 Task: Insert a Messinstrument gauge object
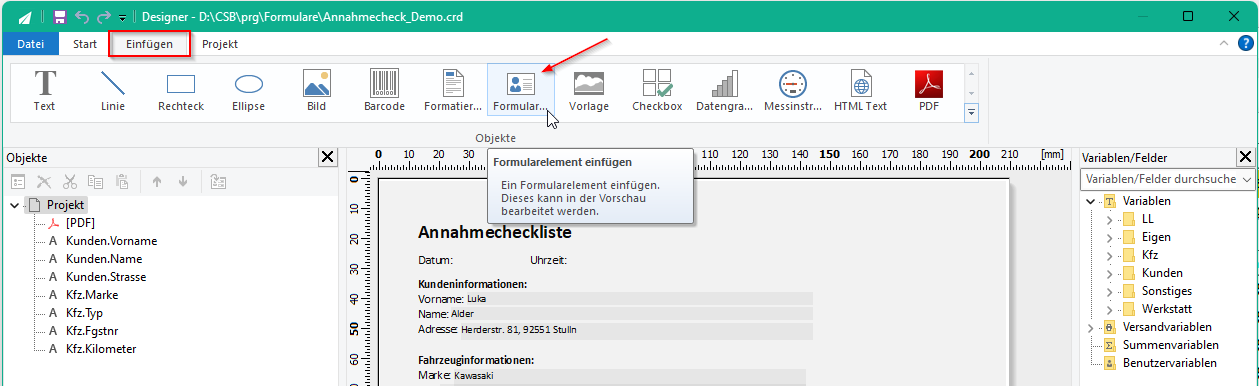[792, 91]
